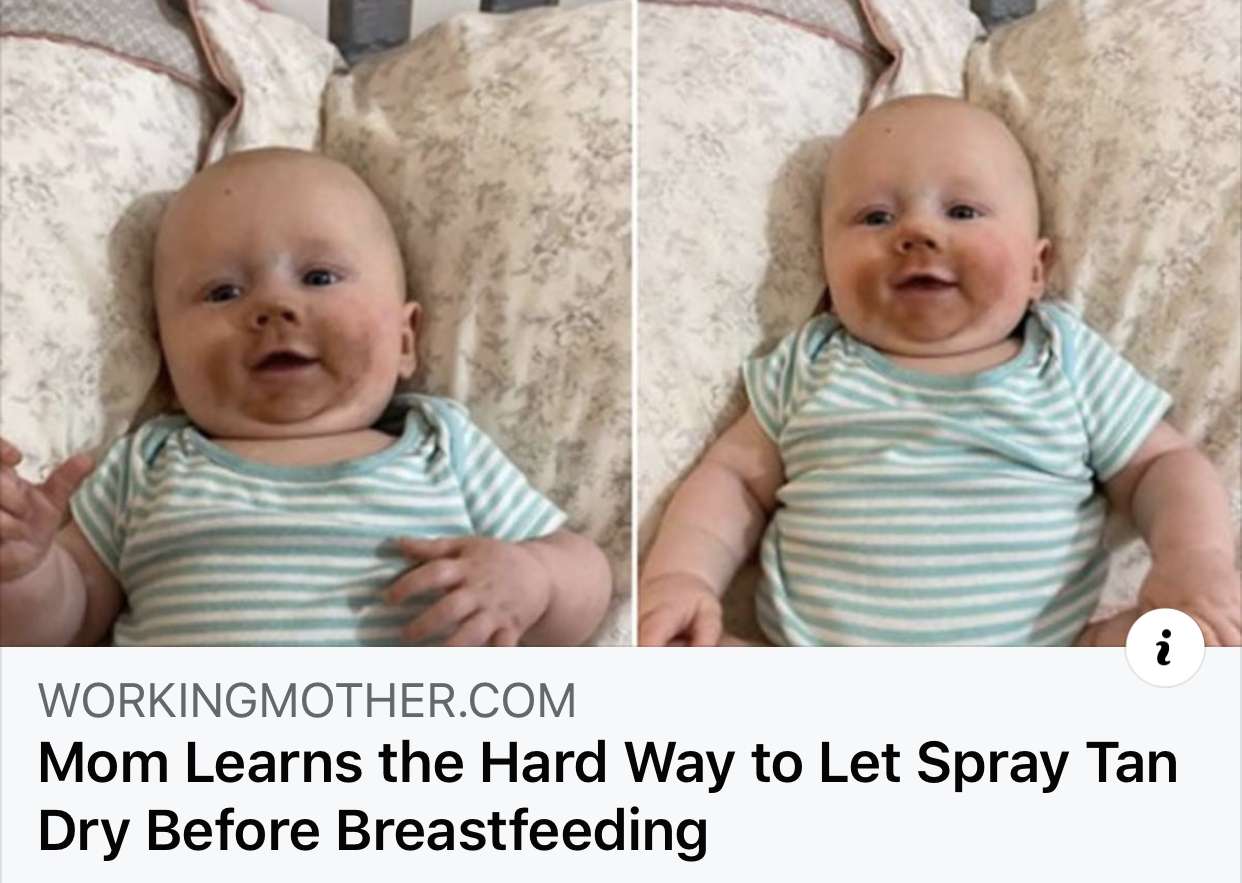The image size is (1242, 883).
Task: Open the "Mom Learns the Hard Way" headline
Action: pyautogui.click(x=607, y=796)
